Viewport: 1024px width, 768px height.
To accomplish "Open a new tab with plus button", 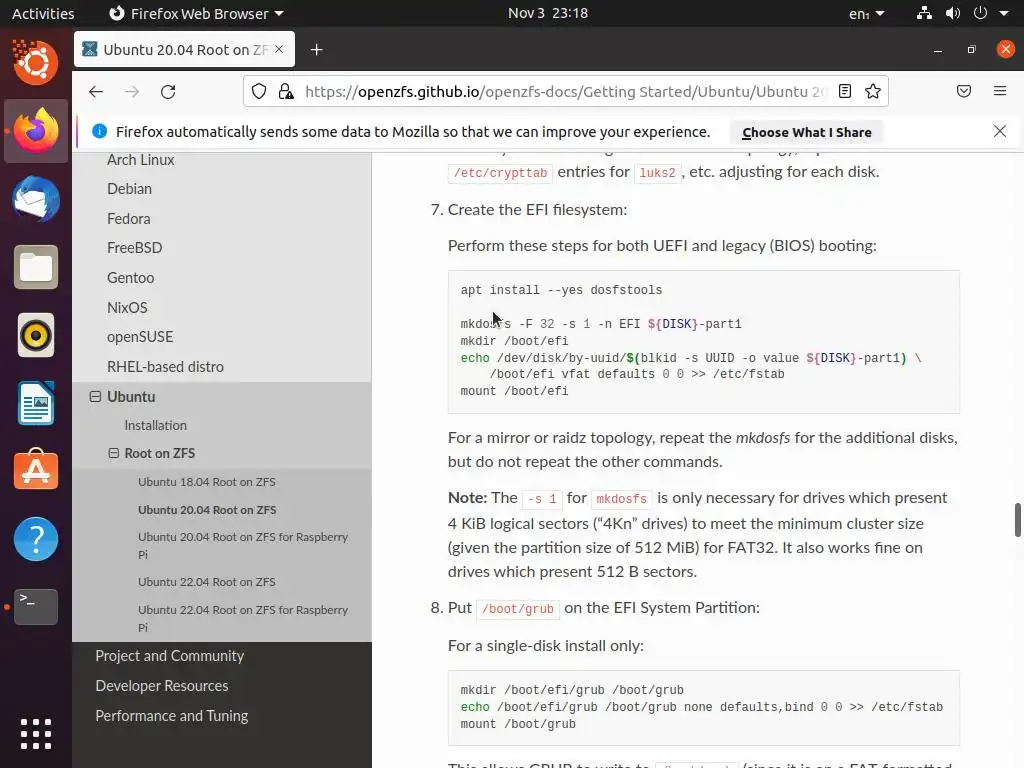I will [317, 50].
